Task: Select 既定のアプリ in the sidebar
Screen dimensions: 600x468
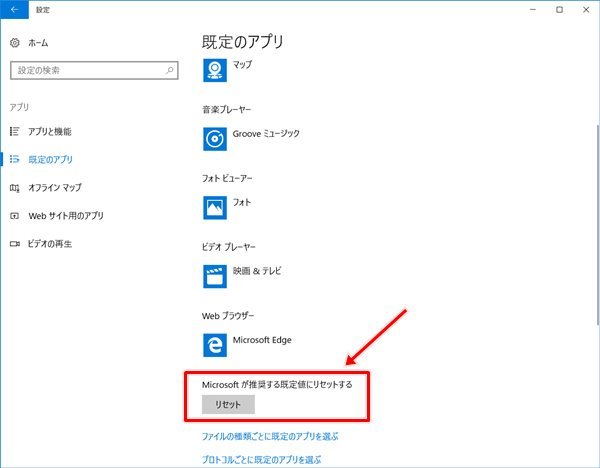Action: (x=51, y=160)
